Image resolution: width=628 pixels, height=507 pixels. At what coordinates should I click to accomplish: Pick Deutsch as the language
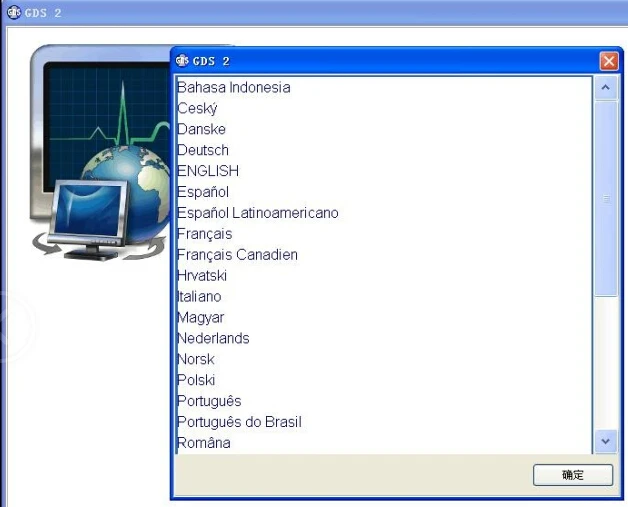[x=384, y=150]
